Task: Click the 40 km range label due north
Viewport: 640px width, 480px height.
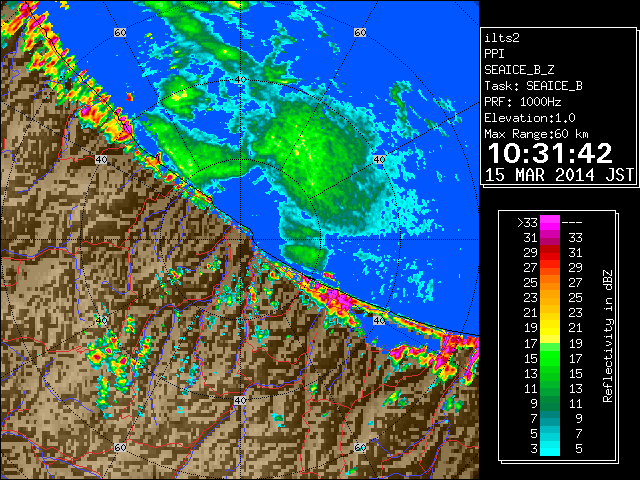Action: point(240,80)
